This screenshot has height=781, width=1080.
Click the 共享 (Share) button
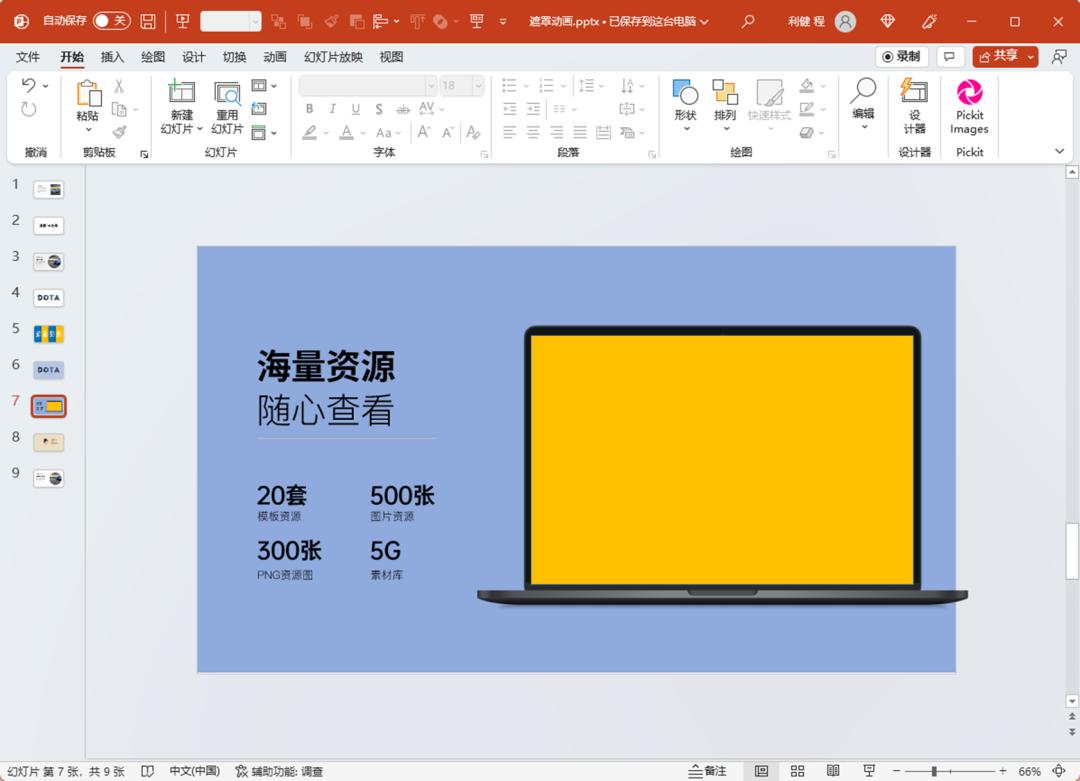click(x=1004, y=56)
